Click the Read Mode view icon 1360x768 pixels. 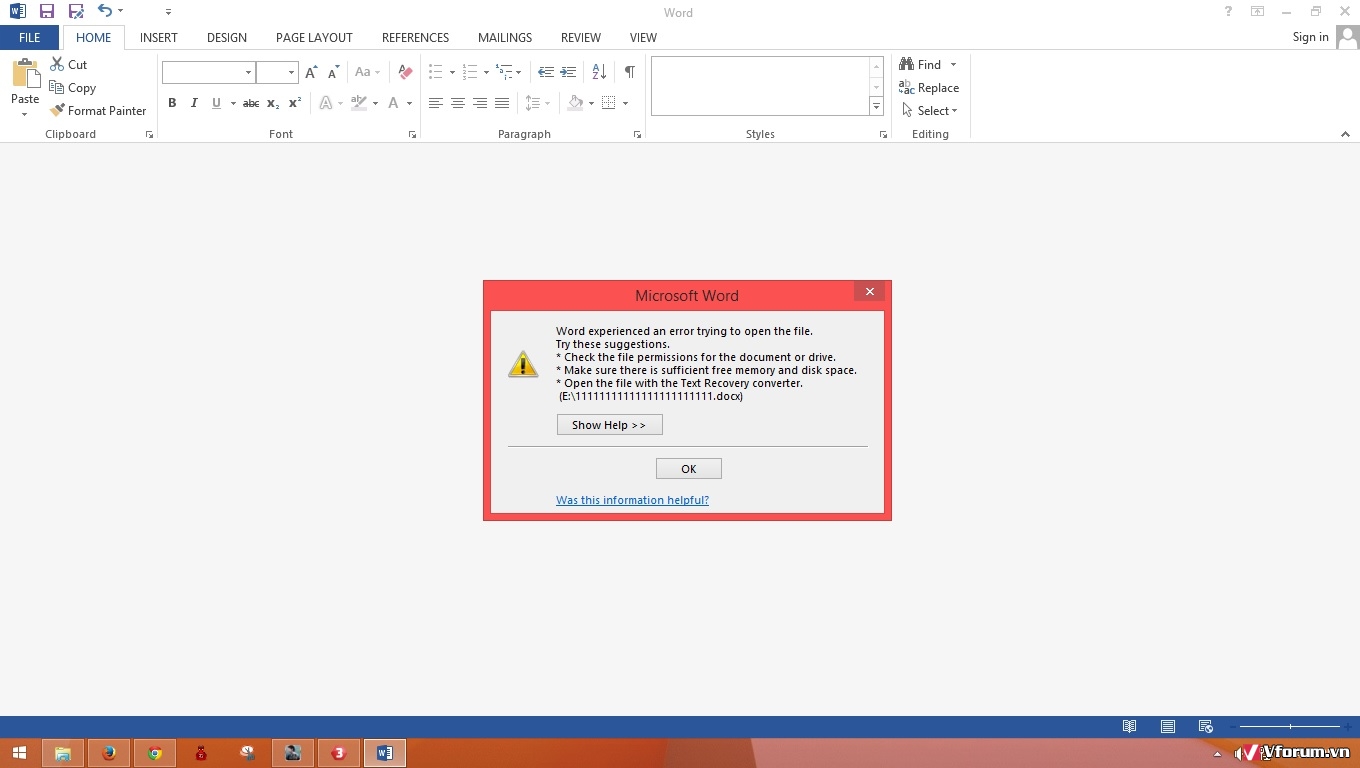1129,727
